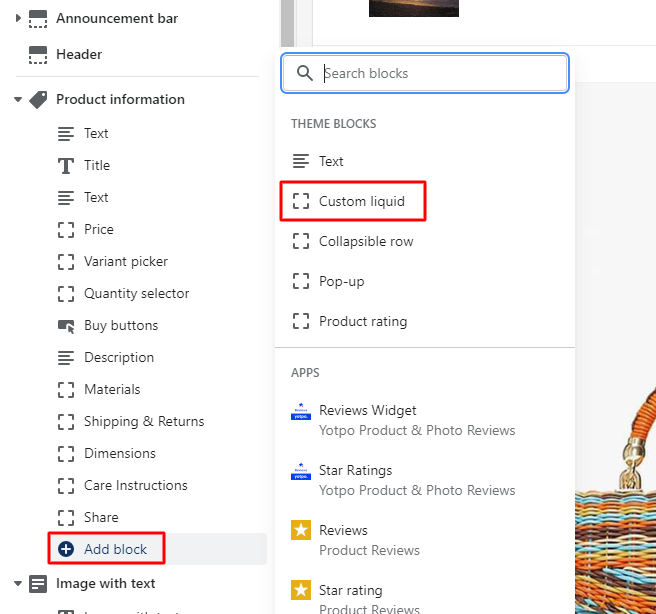Click the Add block plus icon
This screenshot has width=656, height=614.
66,549
